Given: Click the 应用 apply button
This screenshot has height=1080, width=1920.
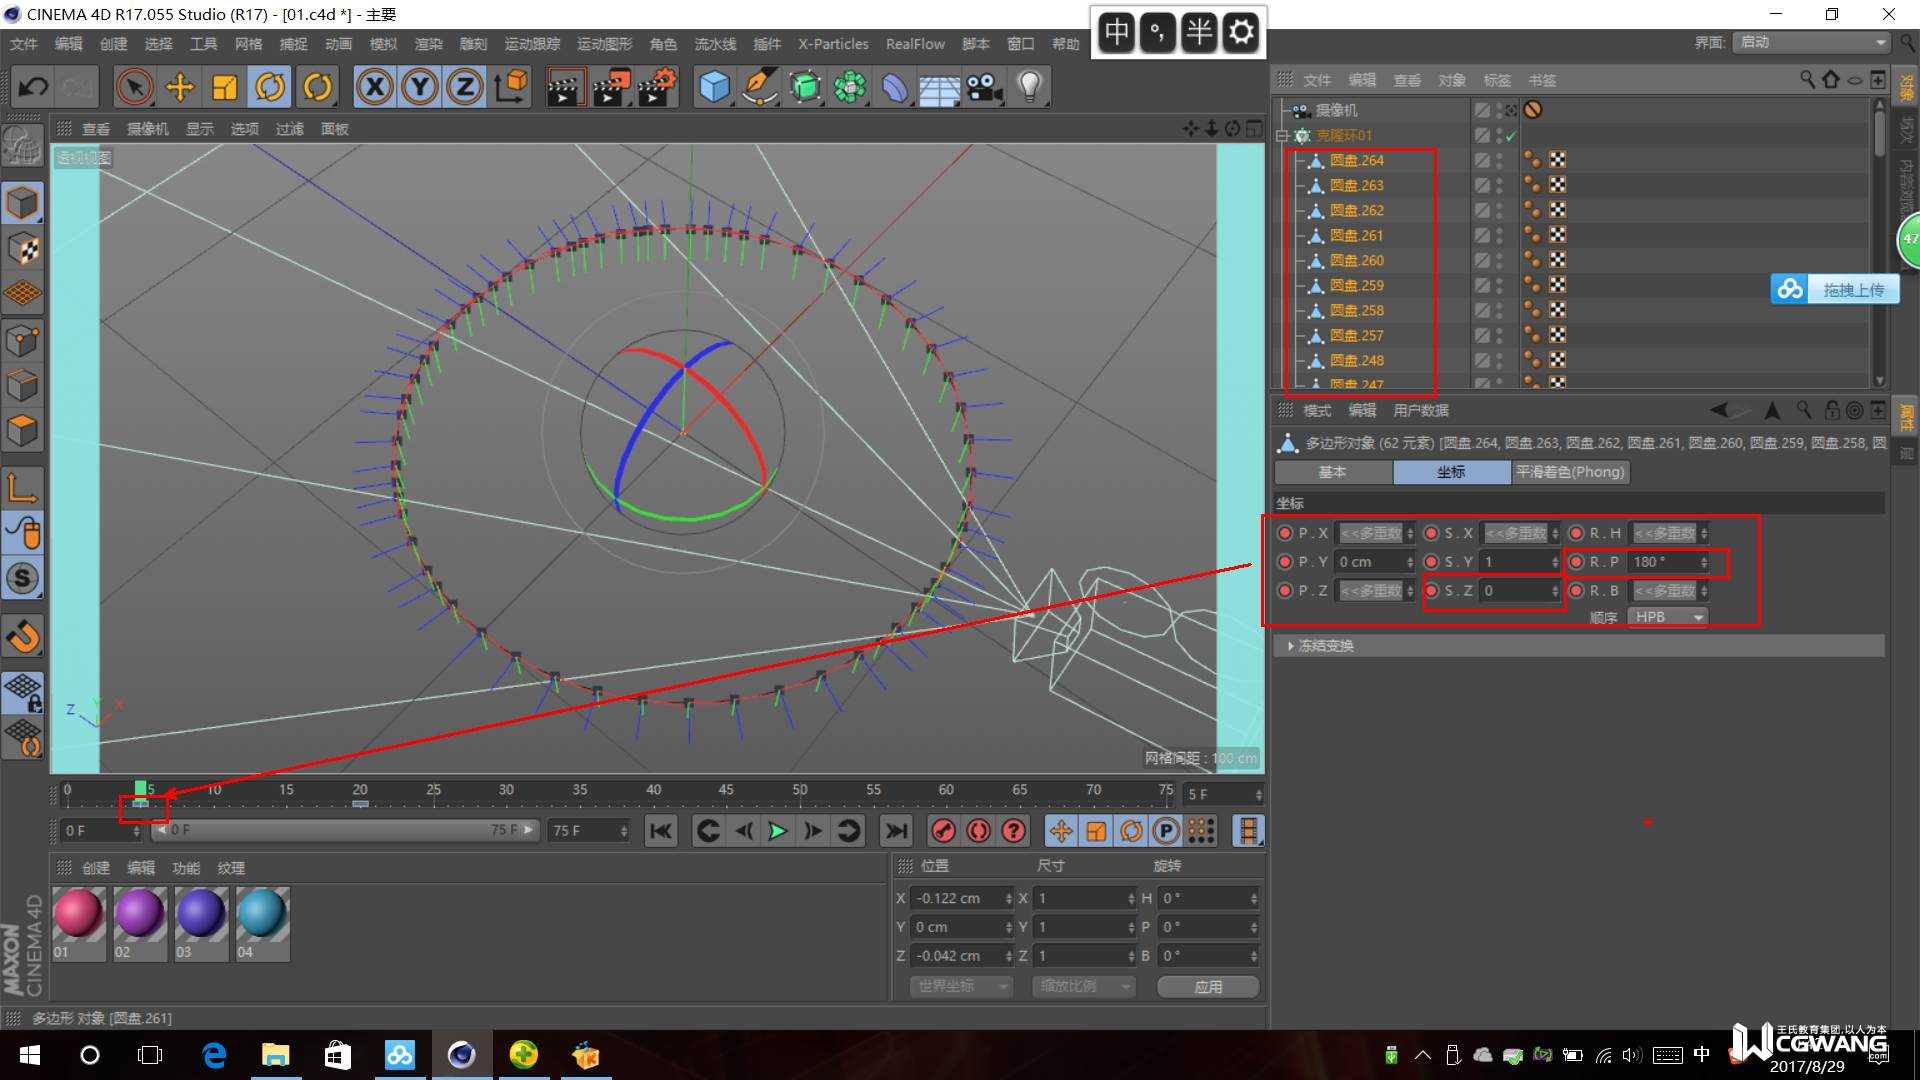Looking at the screenshot, I should tap(1208, 987).
